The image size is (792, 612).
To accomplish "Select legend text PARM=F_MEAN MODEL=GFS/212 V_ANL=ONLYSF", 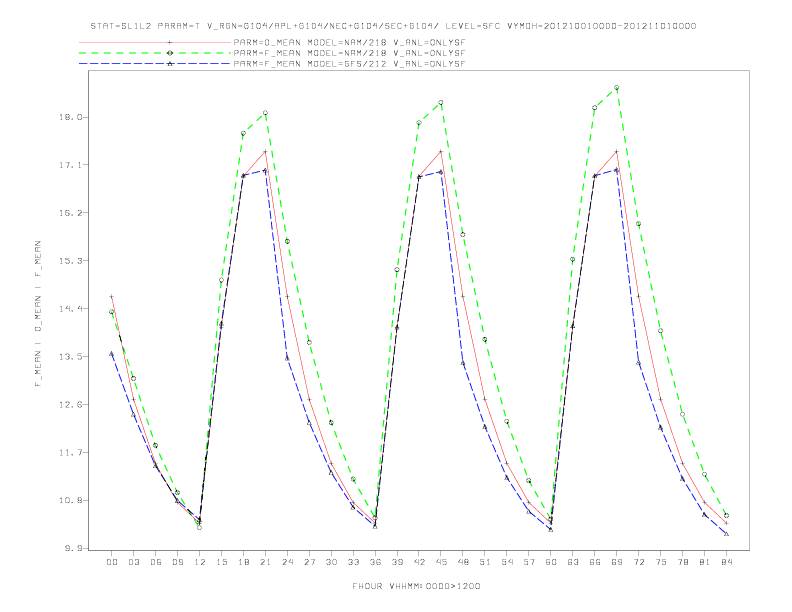I will pos(349,64).
